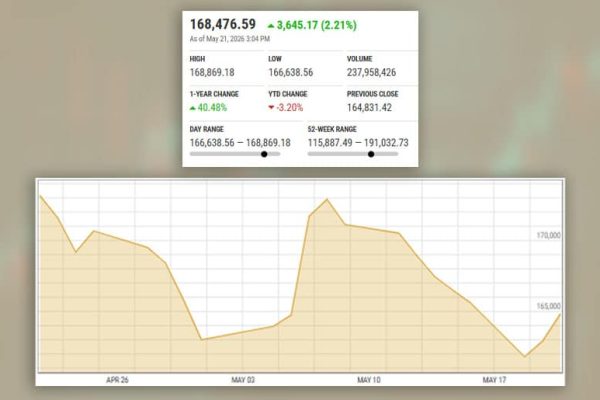
Task: Click the low value 166,638.56
Action: click(x=290, y=72)
